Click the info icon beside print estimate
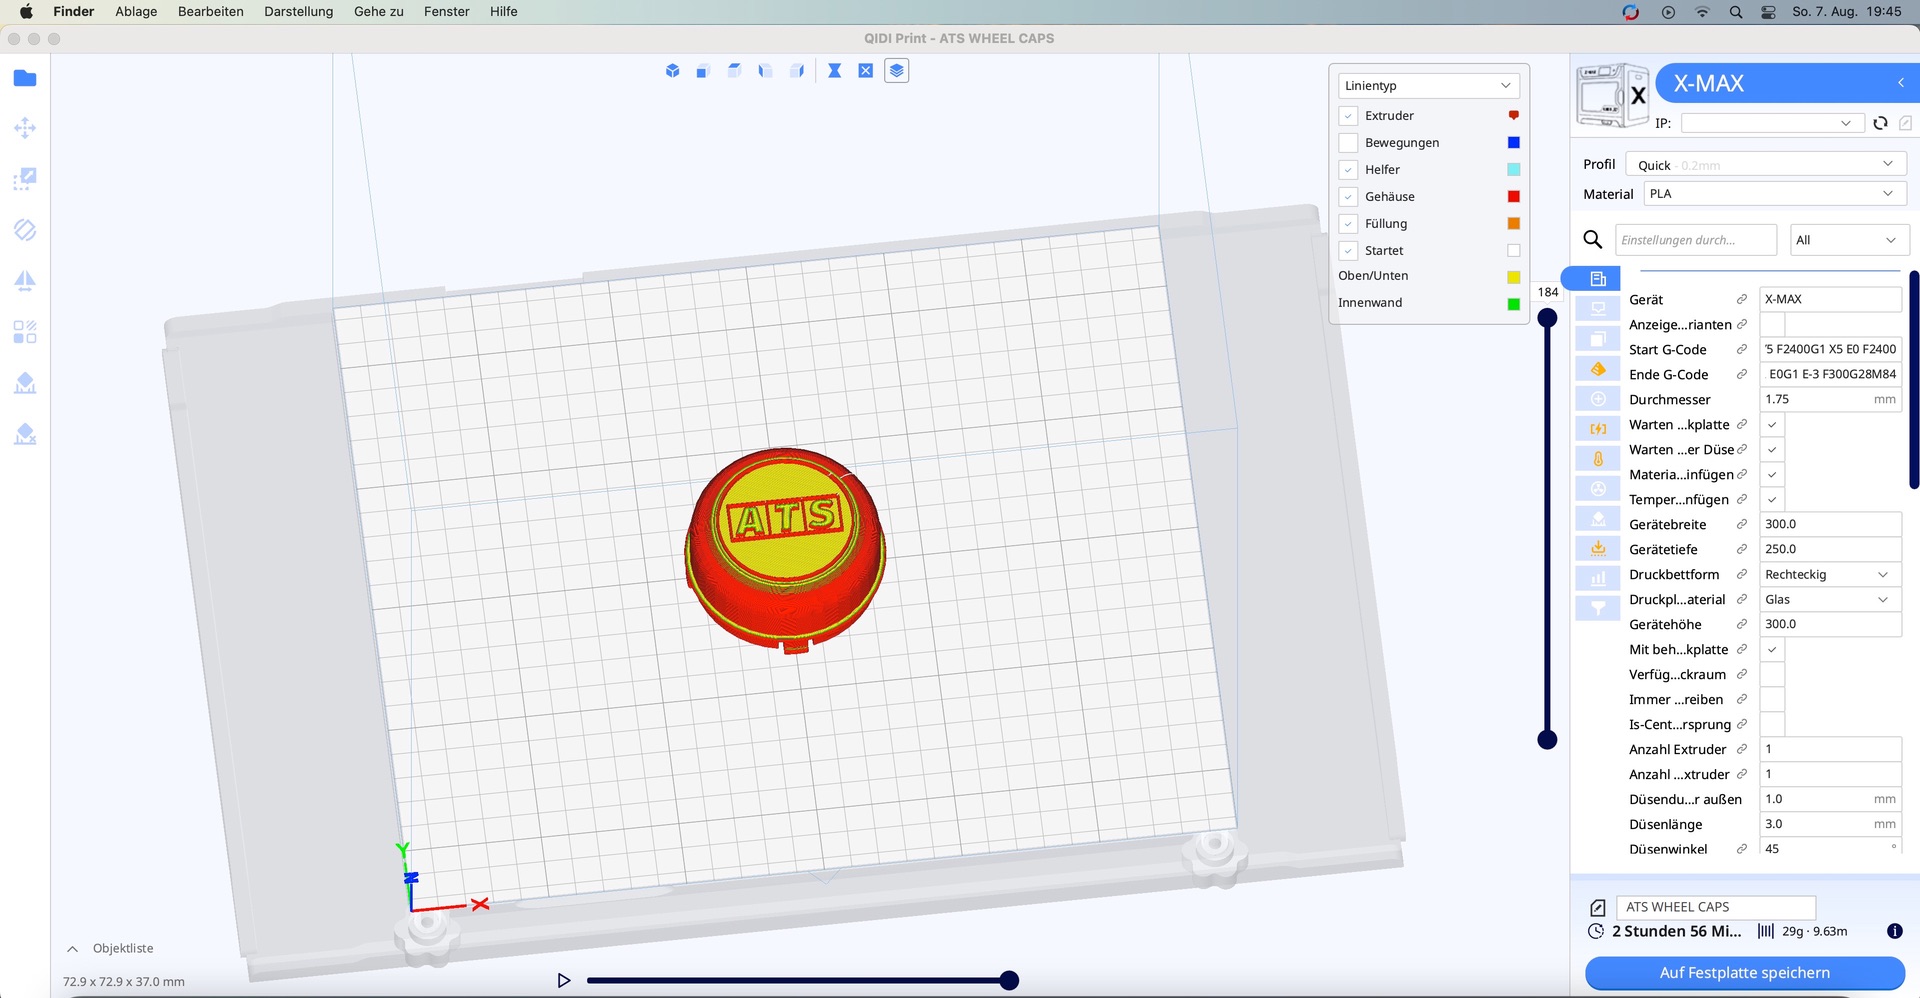The height and width of the screenshot is (998, 1920). (1894, 931)
